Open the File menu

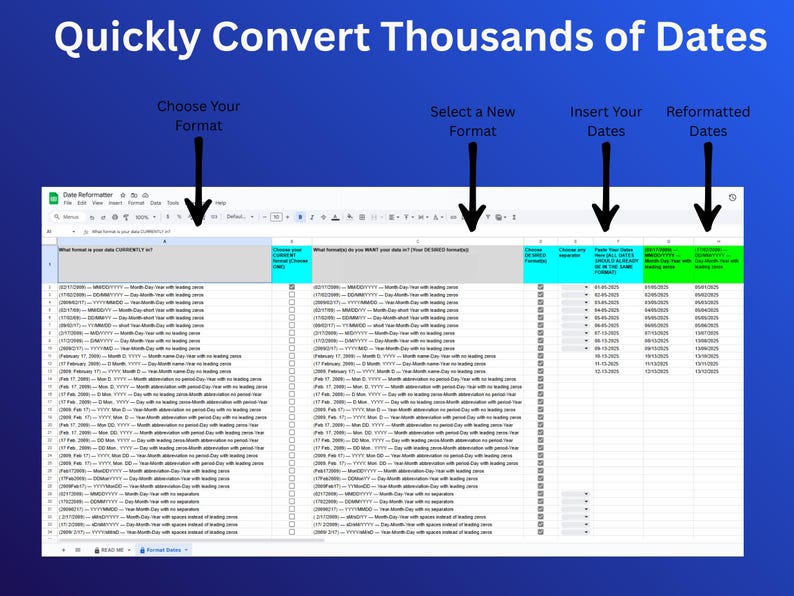point(67,203)
